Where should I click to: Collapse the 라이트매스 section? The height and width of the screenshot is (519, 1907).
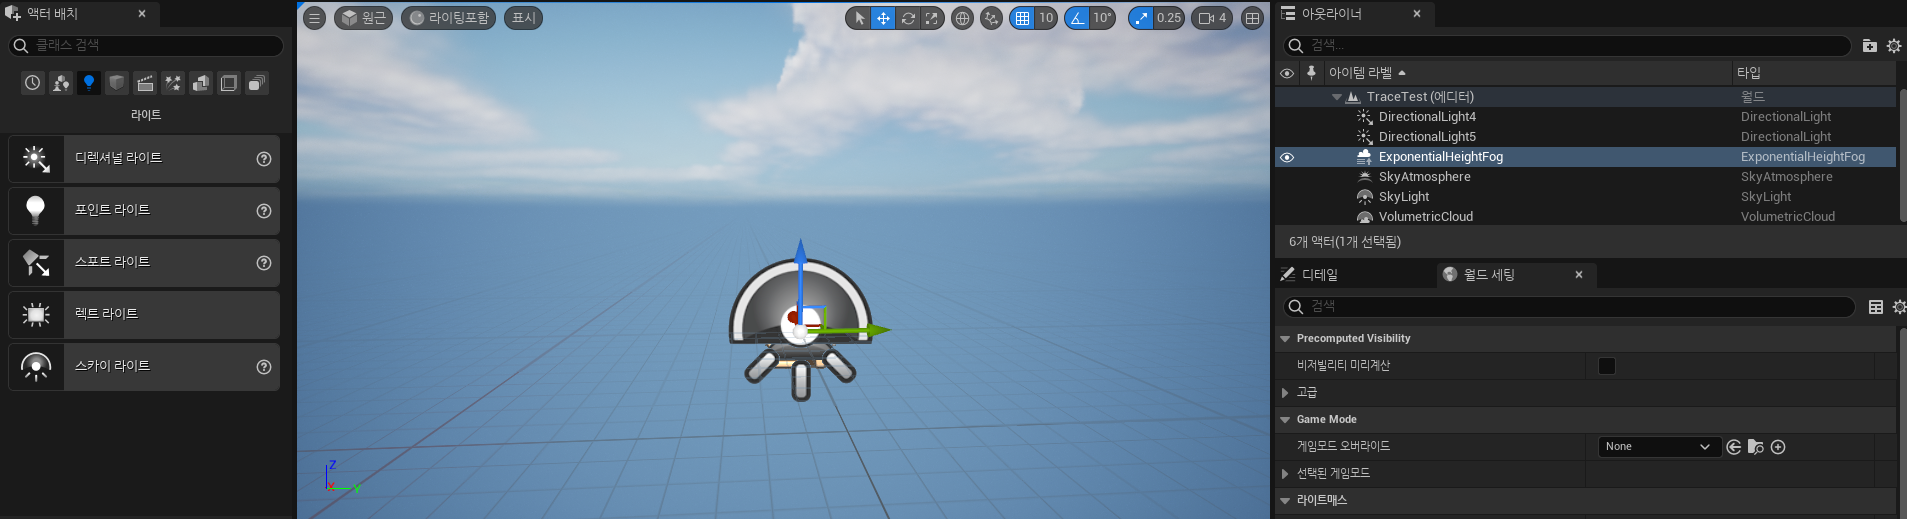tap(1286, 501)
